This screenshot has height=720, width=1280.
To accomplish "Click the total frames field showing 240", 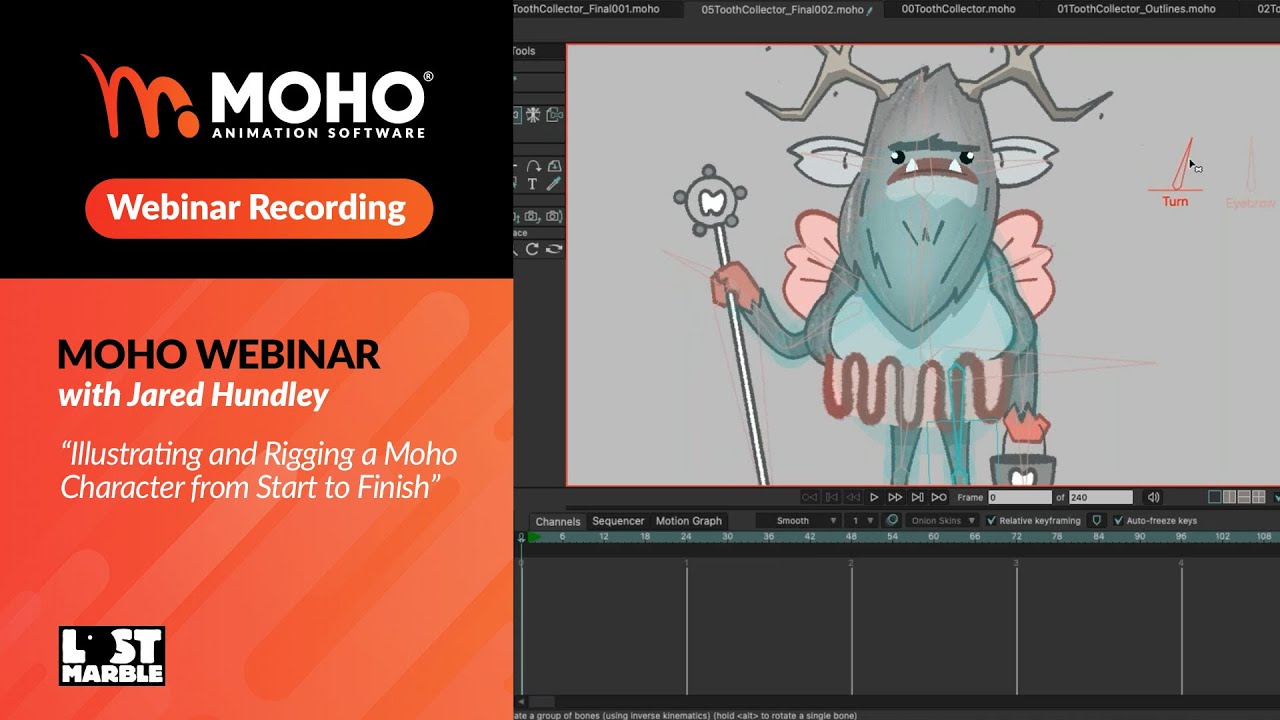I will [1101, 497].
